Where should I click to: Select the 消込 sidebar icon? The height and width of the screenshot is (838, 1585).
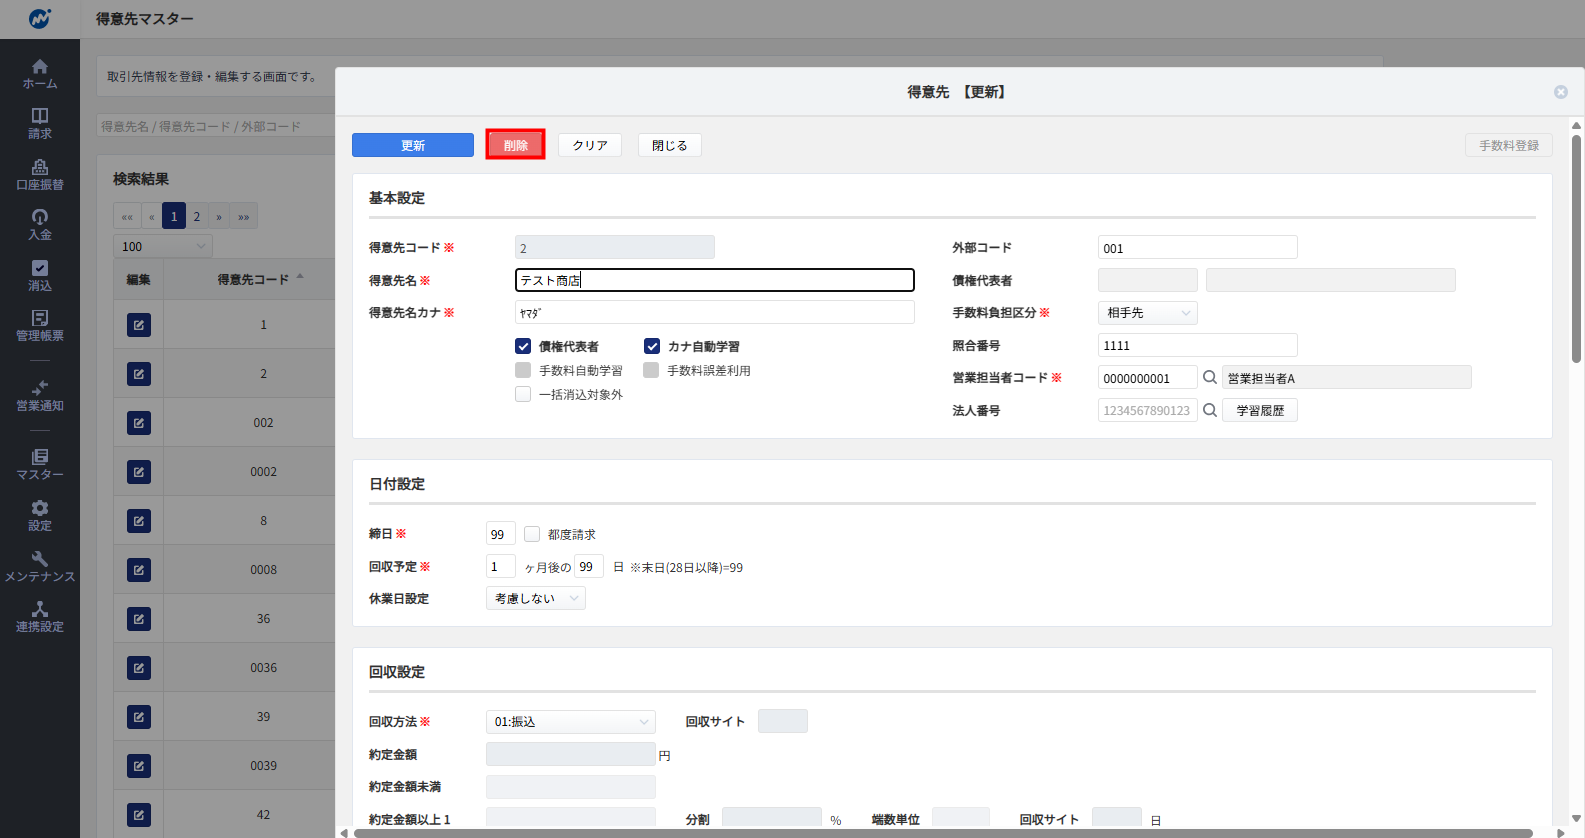coord(40,275)
